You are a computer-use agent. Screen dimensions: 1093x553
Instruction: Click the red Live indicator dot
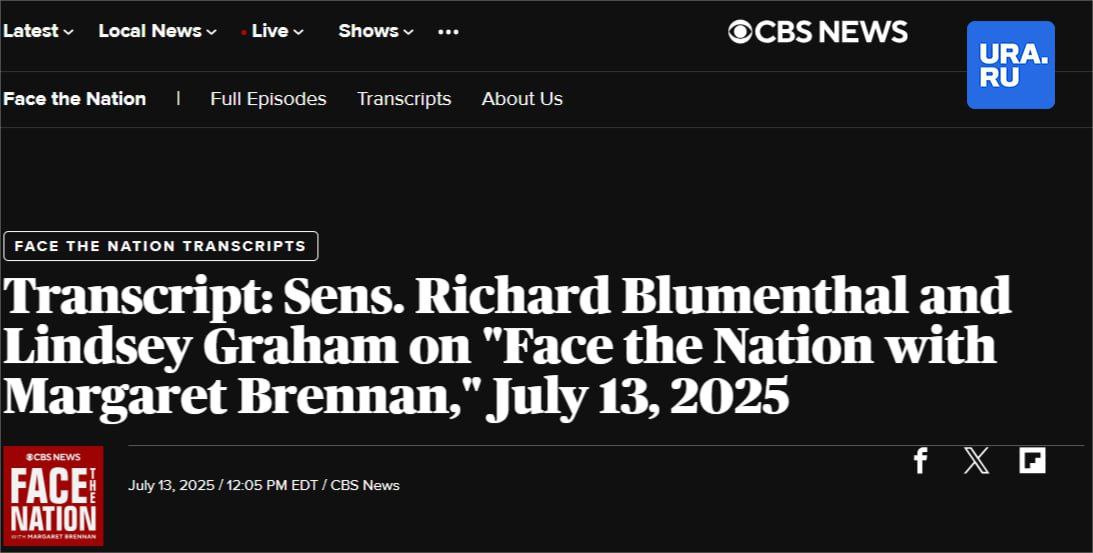click(243, 33)
